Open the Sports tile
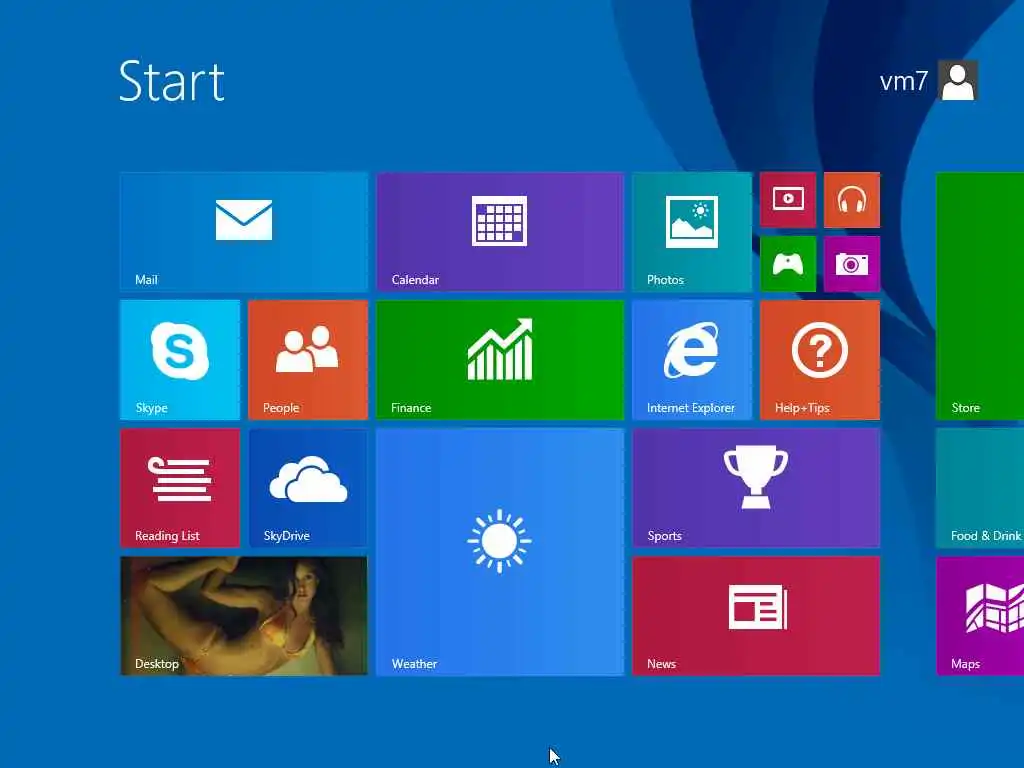 [756, 488]
